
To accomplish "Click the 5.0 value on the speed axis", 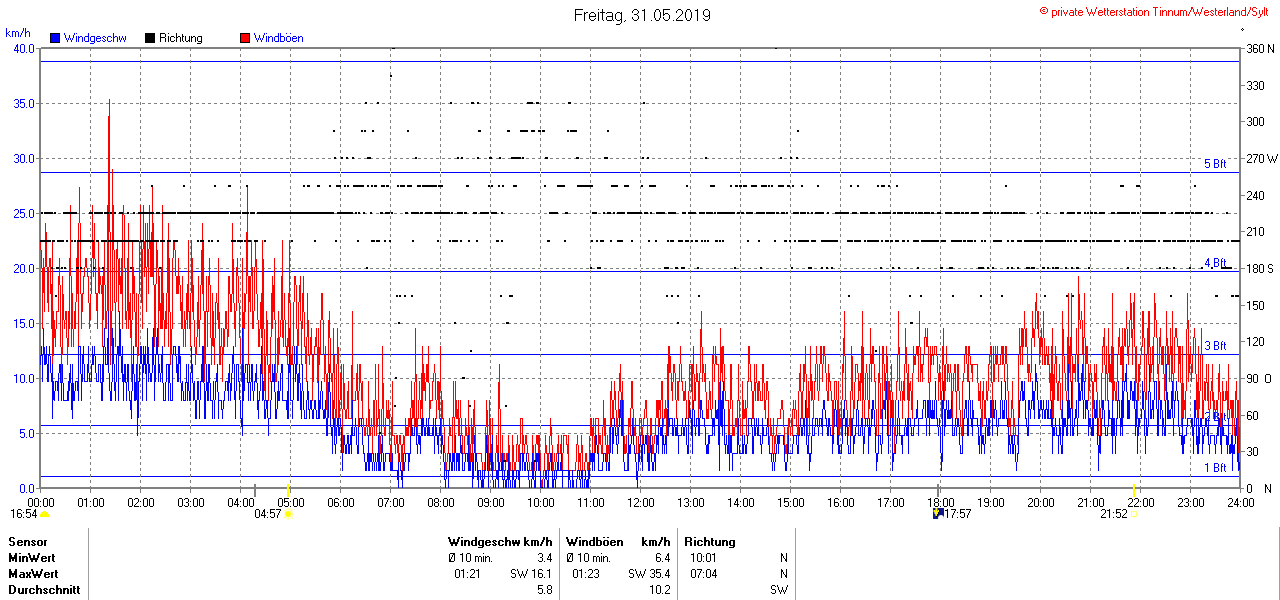I will [x=27, y=433].
